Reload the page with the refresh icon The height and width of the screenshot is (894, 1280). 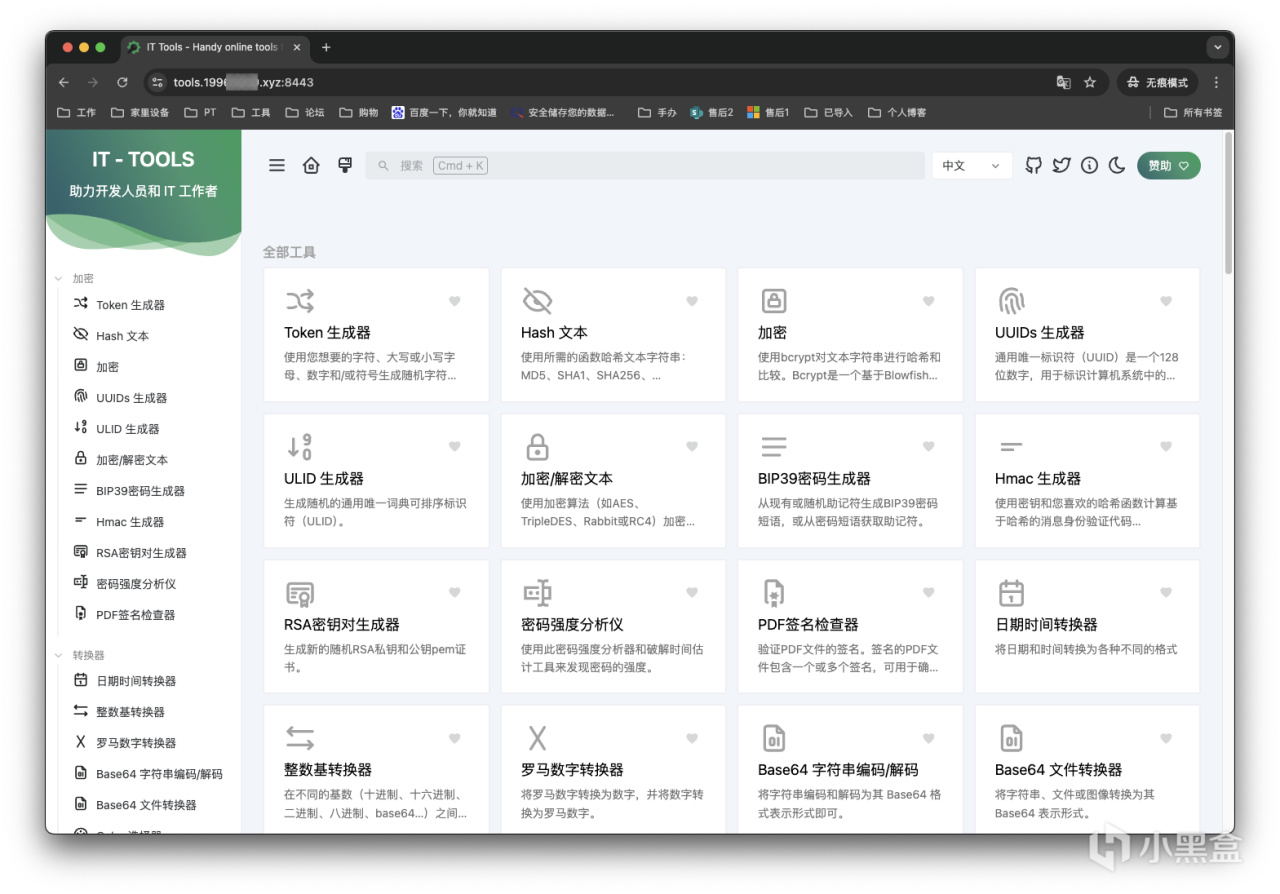pyautogui.click(x=122, y=82)
